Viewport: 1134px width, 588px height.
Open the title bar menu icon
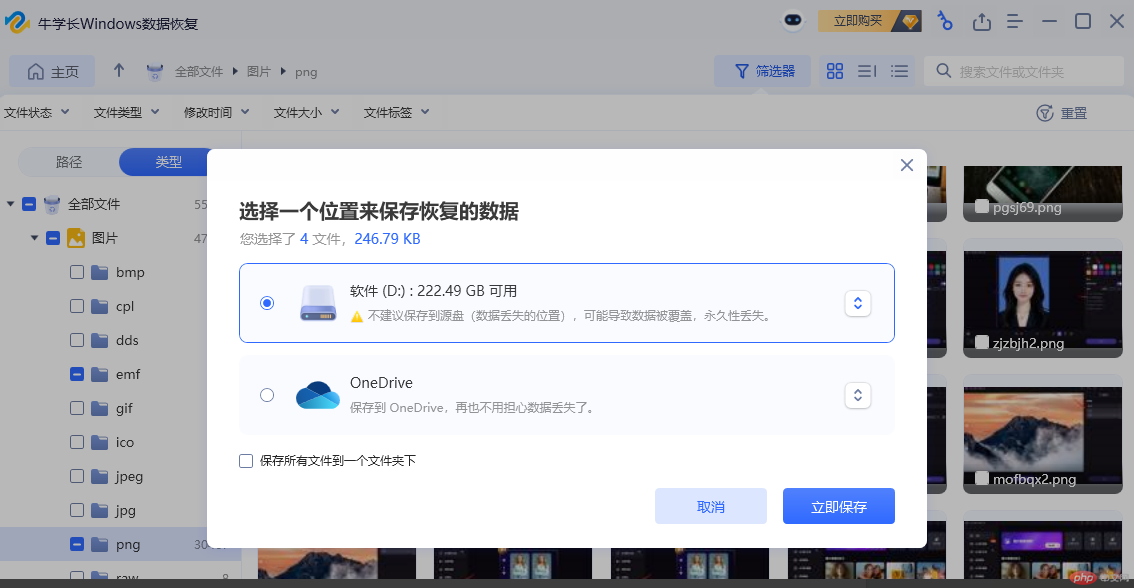coord(1015,22)
